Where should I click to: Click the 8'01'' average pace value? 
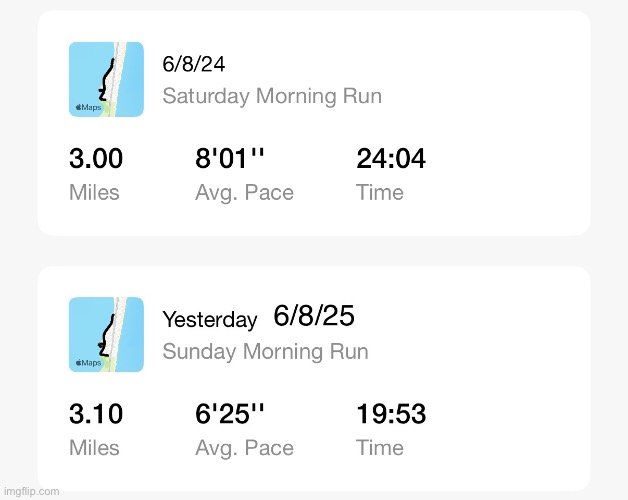pyautogui.click(x=230, y=158)
